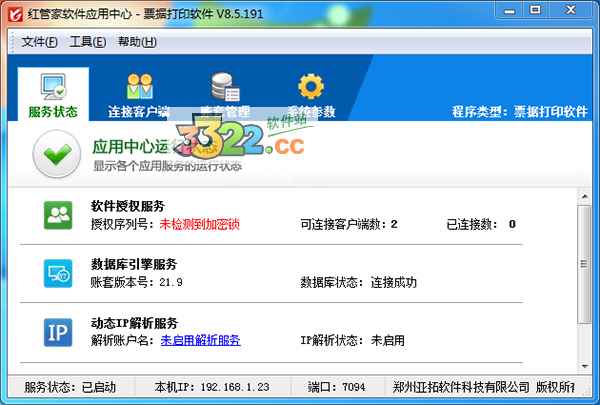Click the 已连接数: 0 text
This screenshot has width=600, height=405.
(x=481, y=224)
